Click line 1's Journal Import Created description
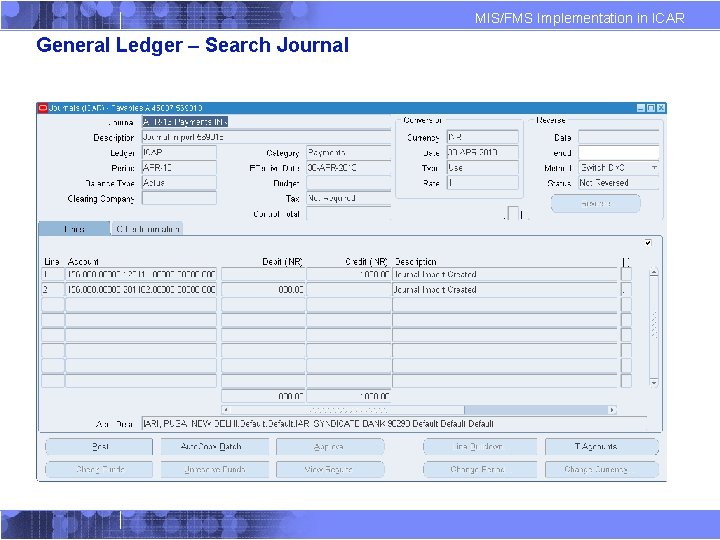Viewport: 720px width, 540px height. 505,274
